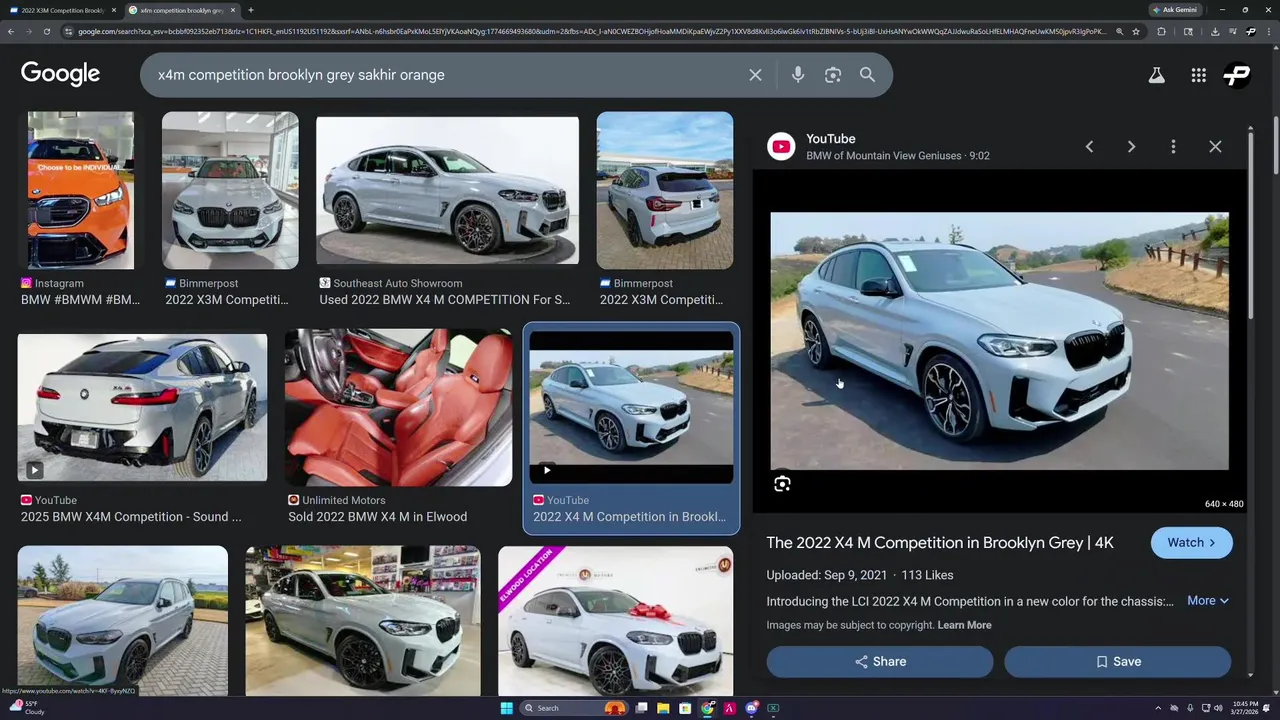Open the Chrome downloads icon
1280x720 pixels.
1214,31
